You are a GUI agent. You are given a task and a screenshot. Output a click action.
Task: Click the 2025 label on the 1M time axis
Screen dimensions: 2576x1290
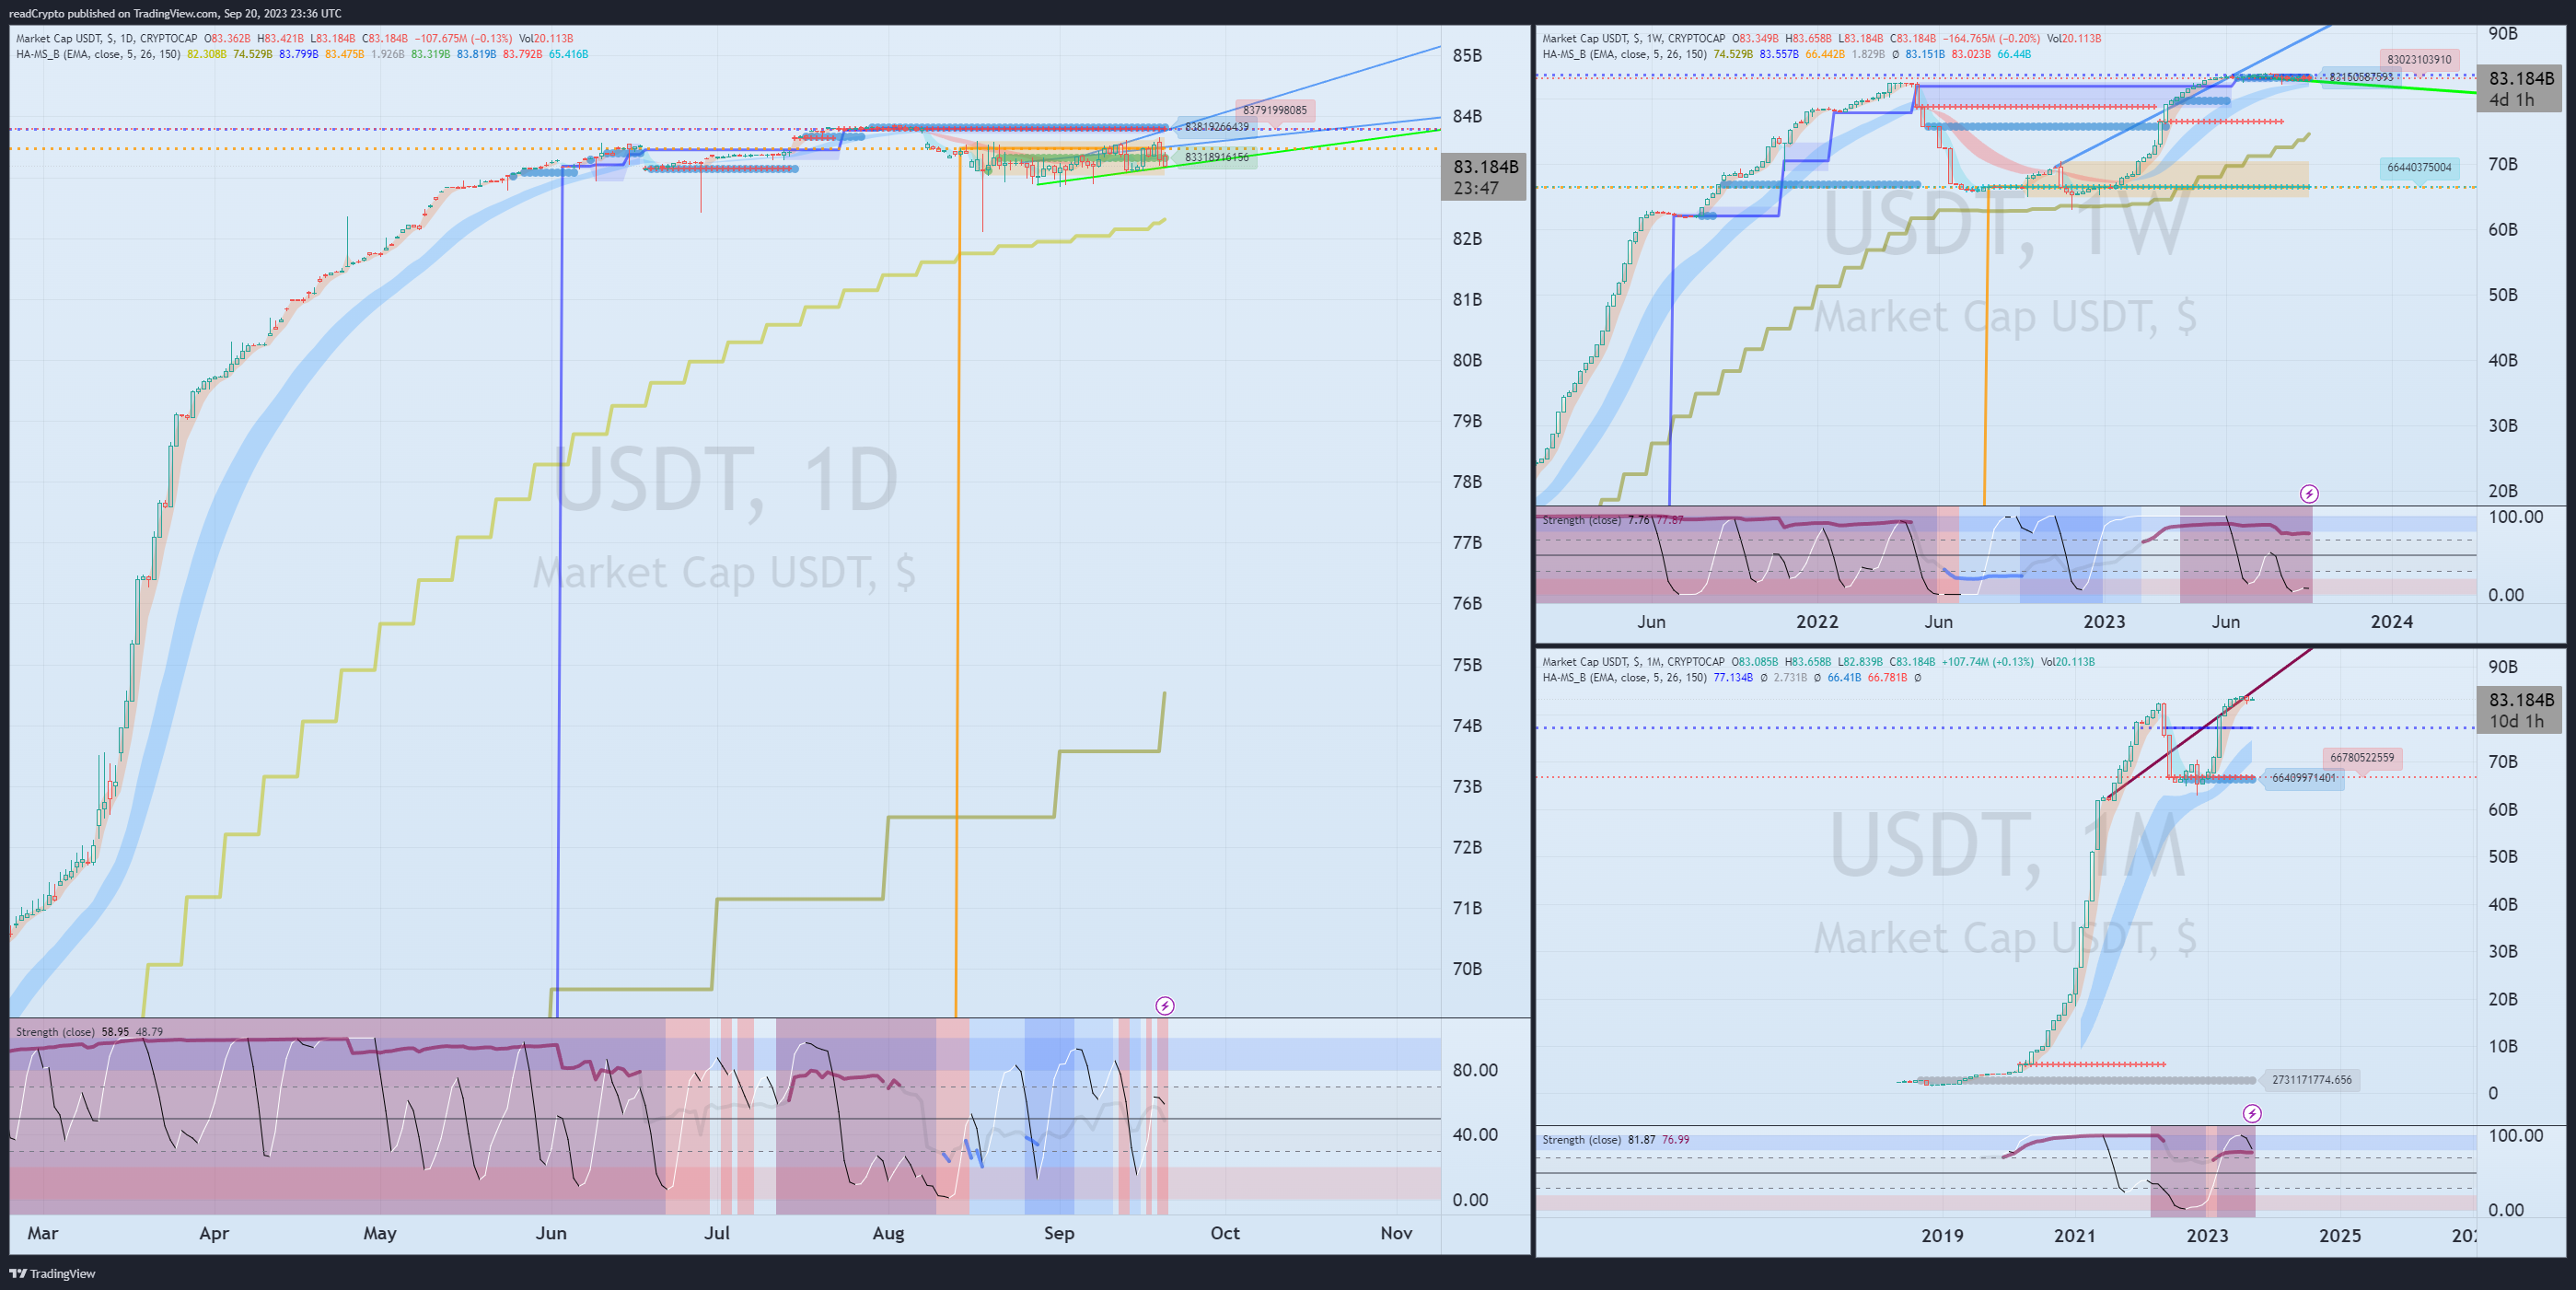(2340, 1235)
